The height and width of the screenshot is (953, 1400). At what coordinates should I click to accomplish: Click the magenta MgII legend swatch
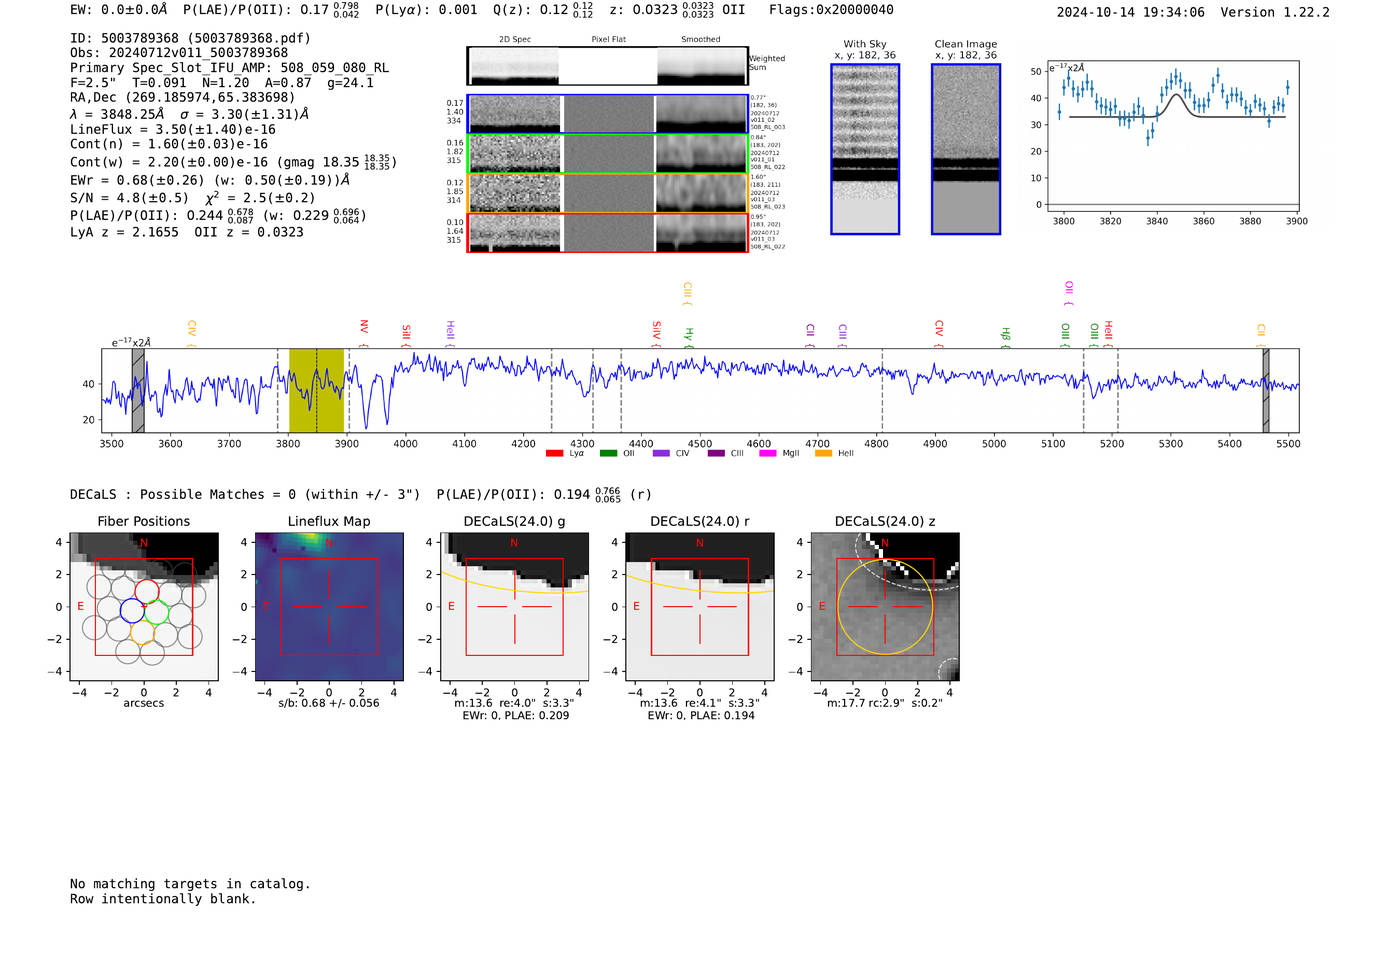[x=768, y=453]
